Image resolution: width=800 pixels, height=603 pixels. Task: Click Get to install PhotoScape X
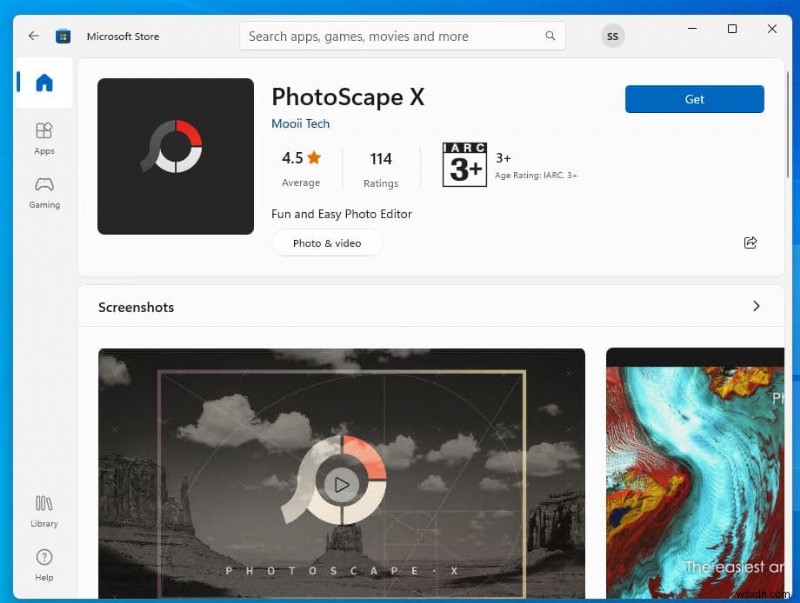tap(694, 99)
